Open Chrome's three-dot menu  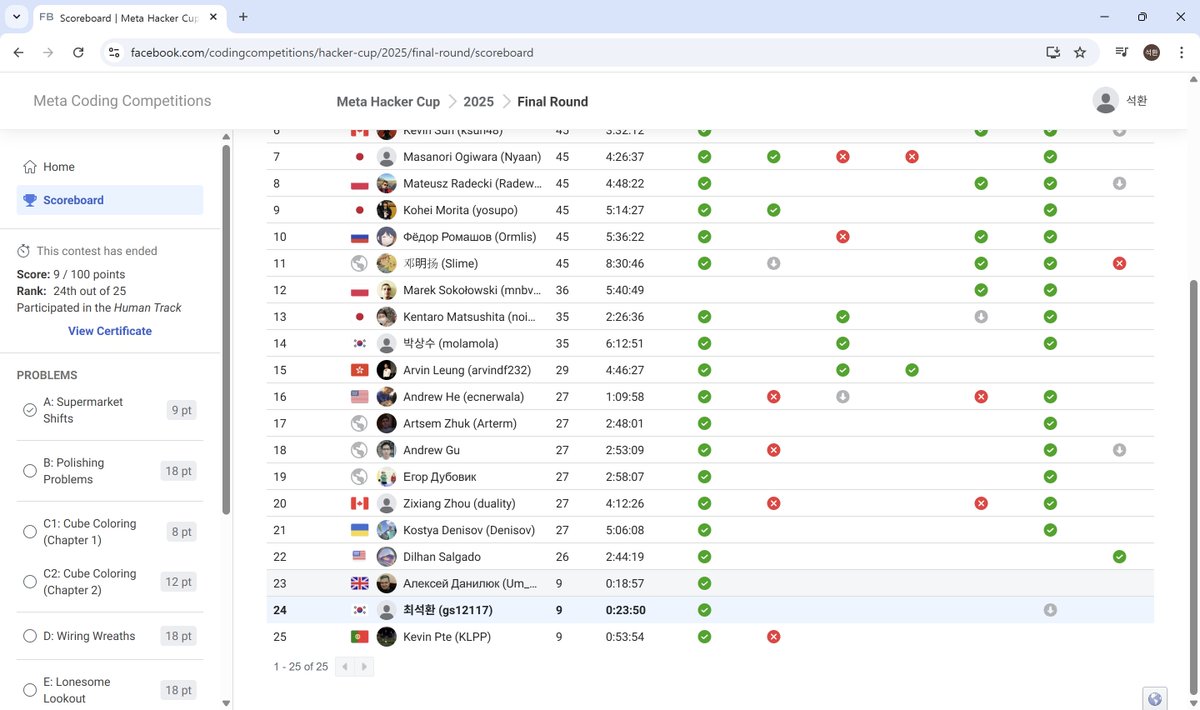(x=1180, y=52)
